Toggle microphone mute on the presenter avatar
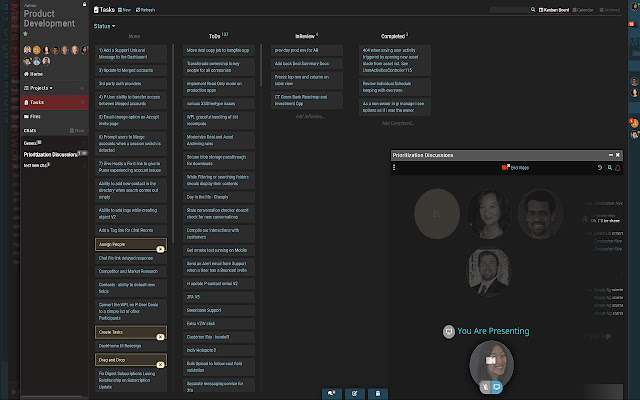The width and height of the screenshot is (640, 400). click(485, 385)
